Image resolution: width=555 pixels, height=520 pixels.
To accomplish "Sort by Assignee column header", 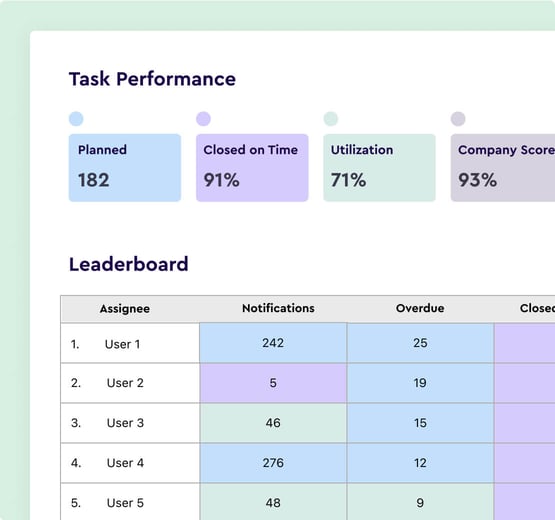I will pos(125,309).
